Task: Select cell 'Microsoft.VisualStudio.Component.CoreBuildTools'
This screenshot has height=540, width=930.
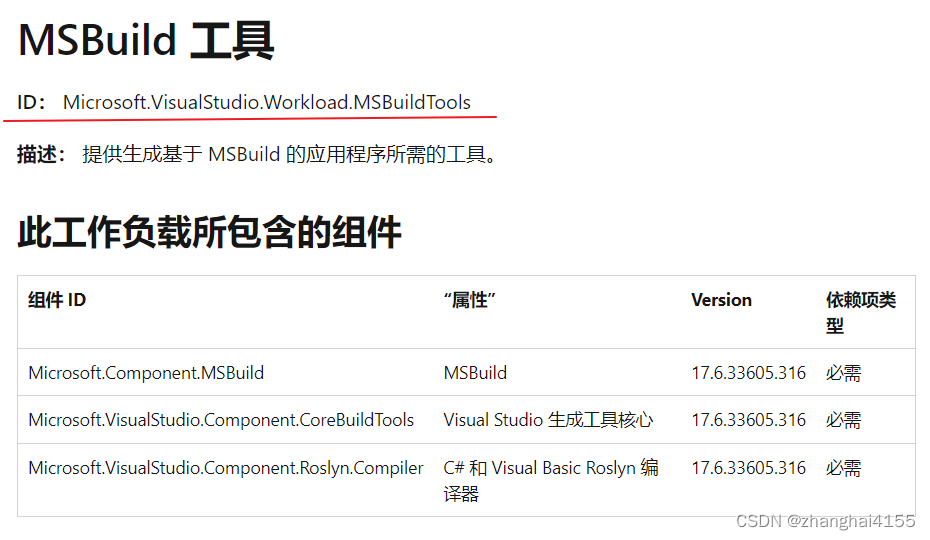Action: pyautogui.click(x=221, y=420)
